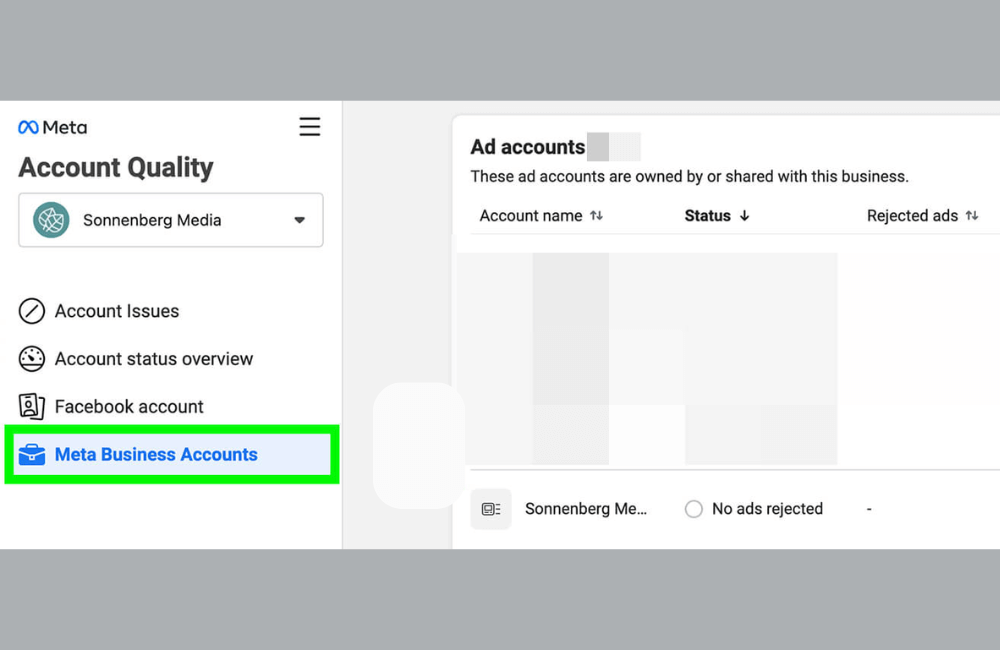This screenshot has width=1000, height=650.
Task: Go to Account status overview
Action: pos(154,359)
